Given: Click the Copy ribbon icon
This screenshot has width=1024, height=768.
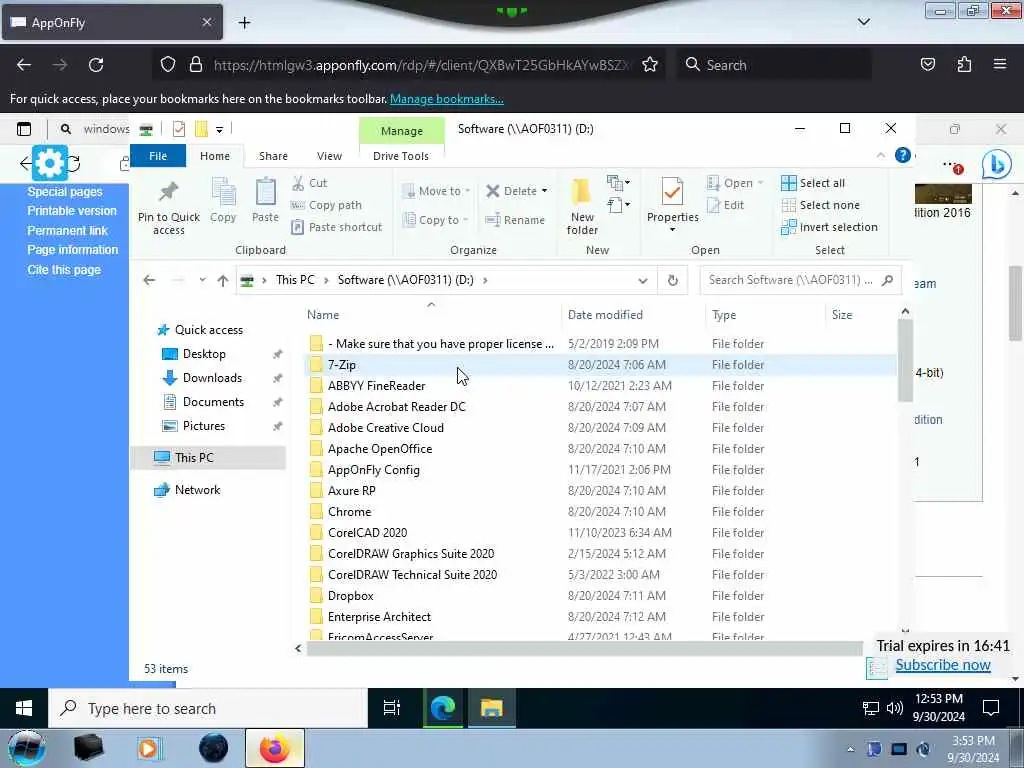Looking at the screenshot, I should tap(223, 200).
